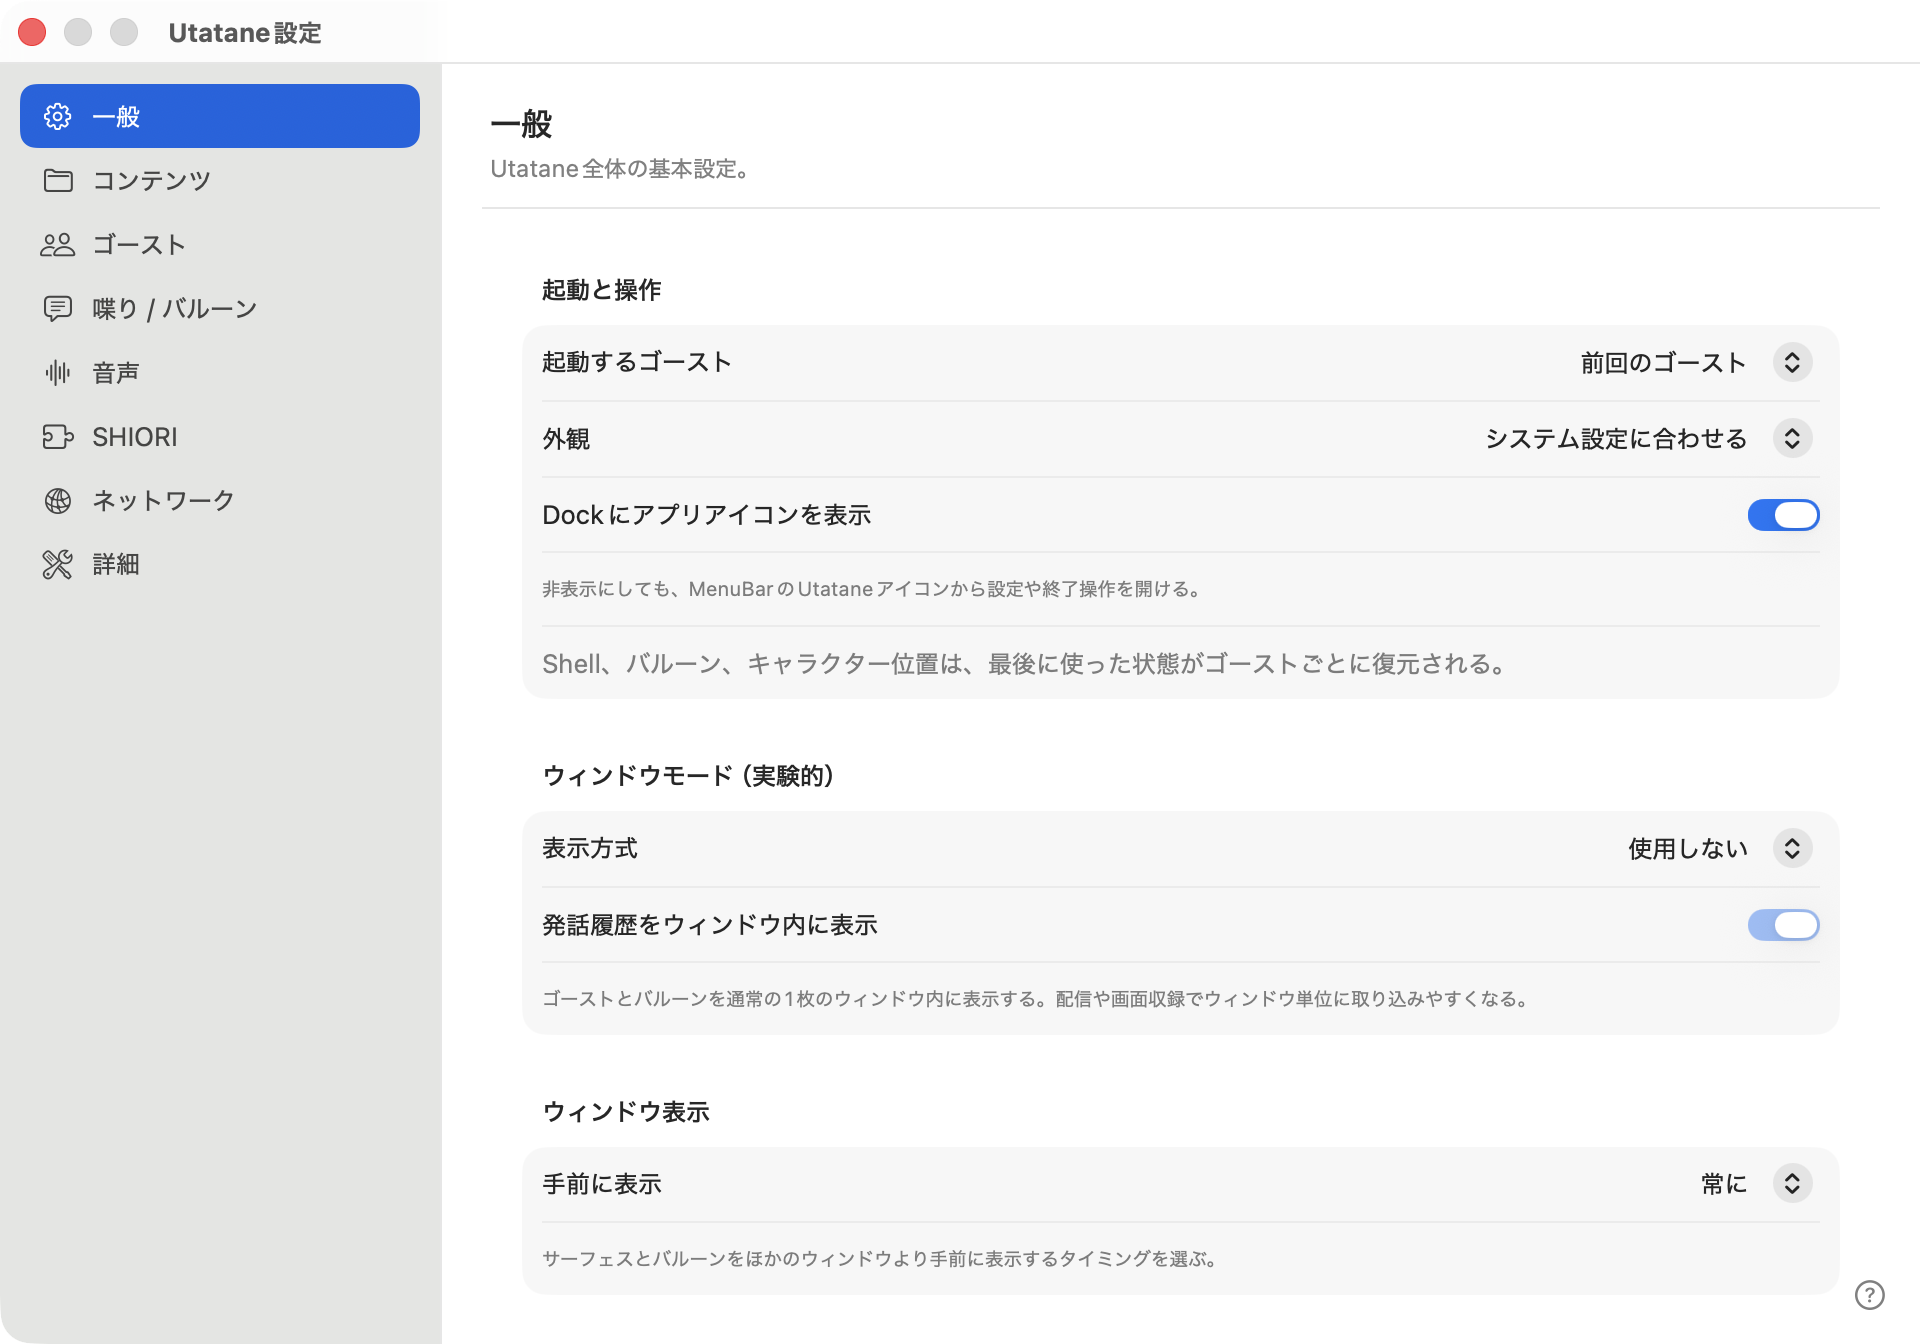Click the SHIORI plug-in icon

point(58,437)
